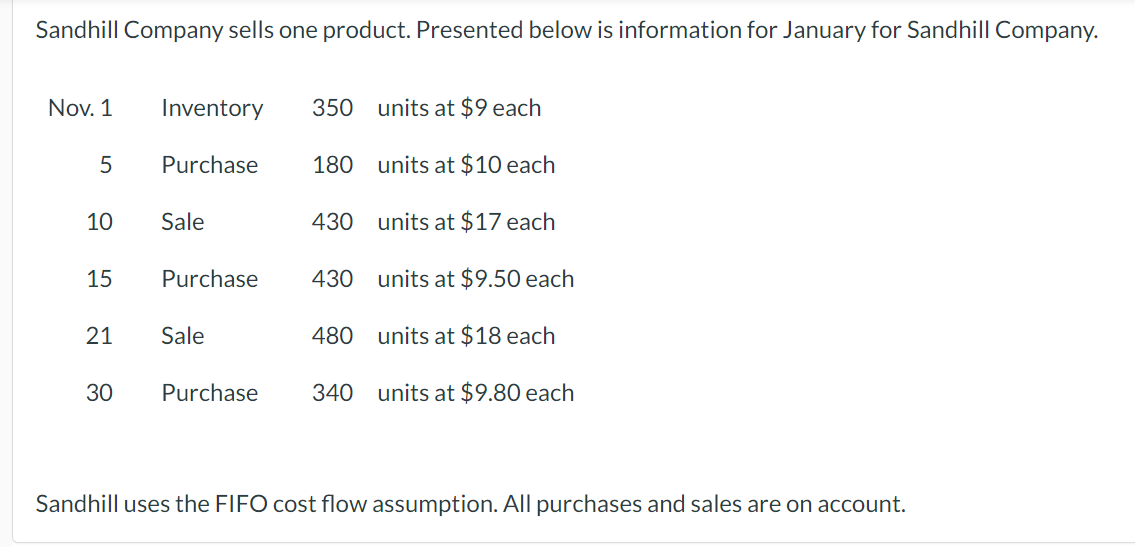Click the intro sentence about Sandhill Company
This screenshot has width=1135, height=547.
click(566, 30)
